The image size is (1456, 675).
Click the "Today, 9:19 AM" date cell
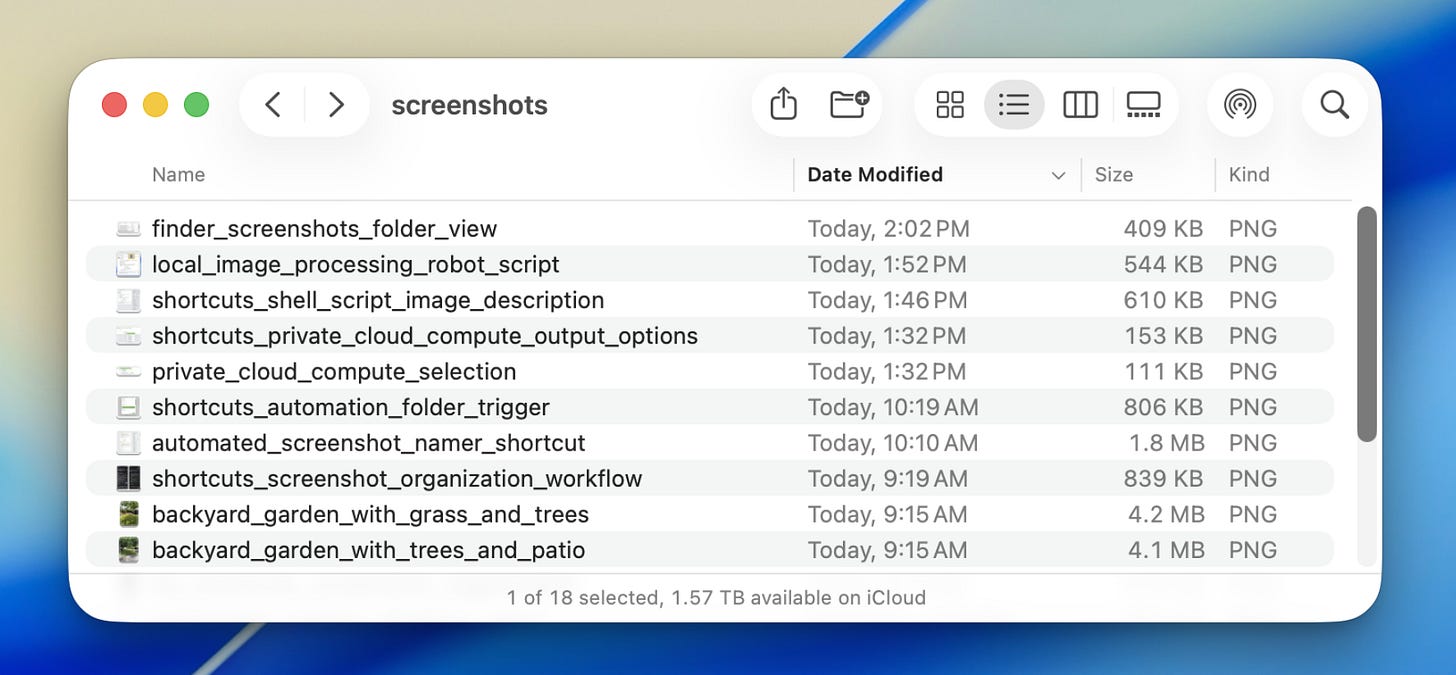pos(887,479)
